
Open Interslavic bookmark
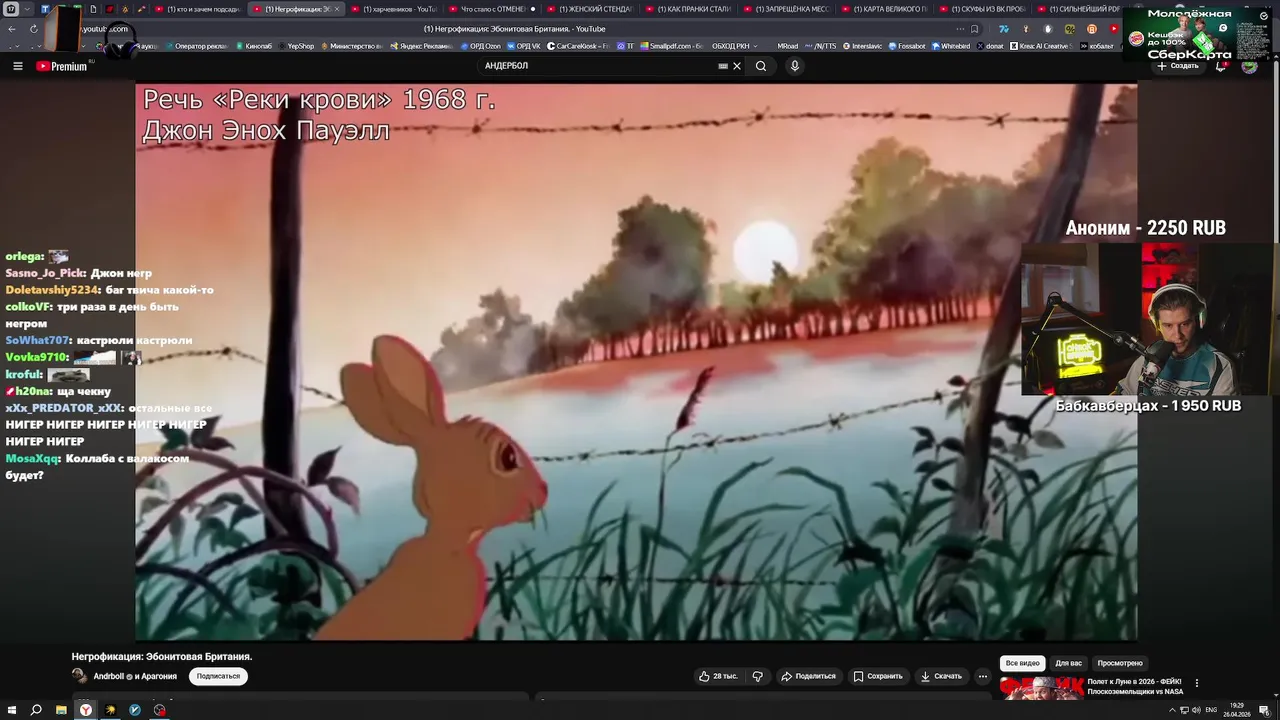865,46
